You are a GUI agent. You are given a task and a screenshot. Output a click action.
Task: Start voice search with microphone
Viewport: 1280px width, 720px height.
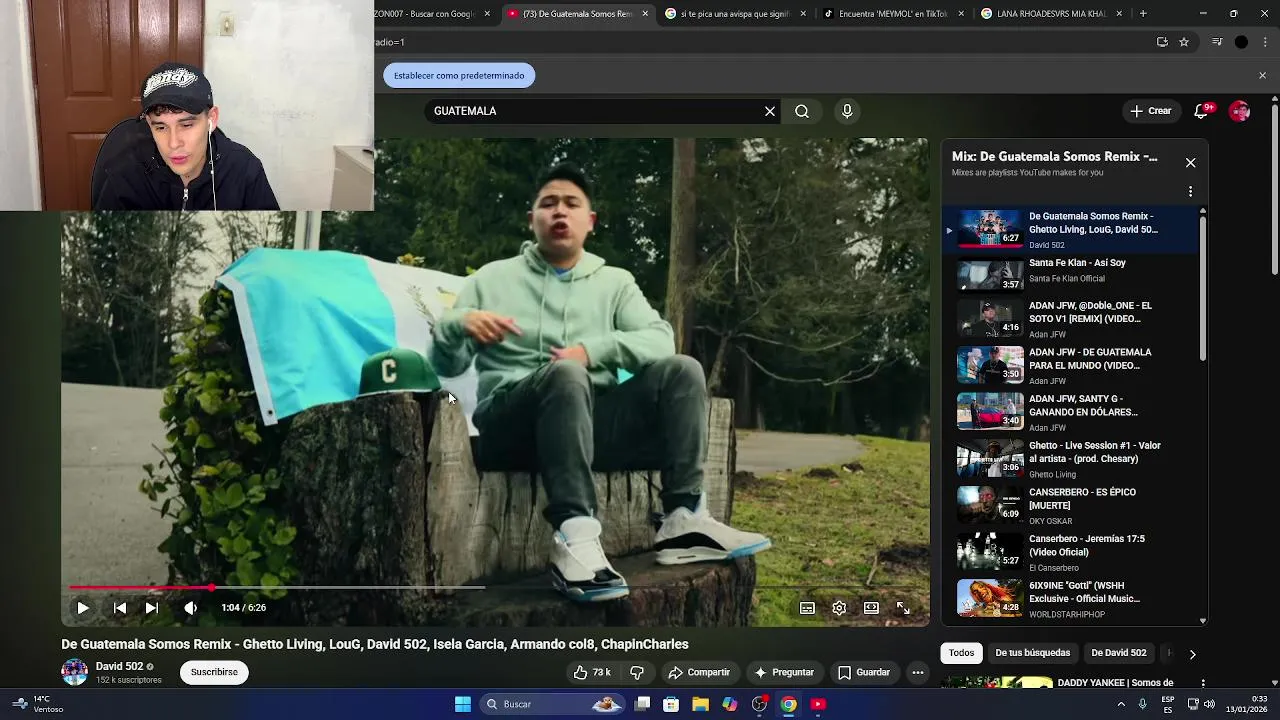click(847, 111)
